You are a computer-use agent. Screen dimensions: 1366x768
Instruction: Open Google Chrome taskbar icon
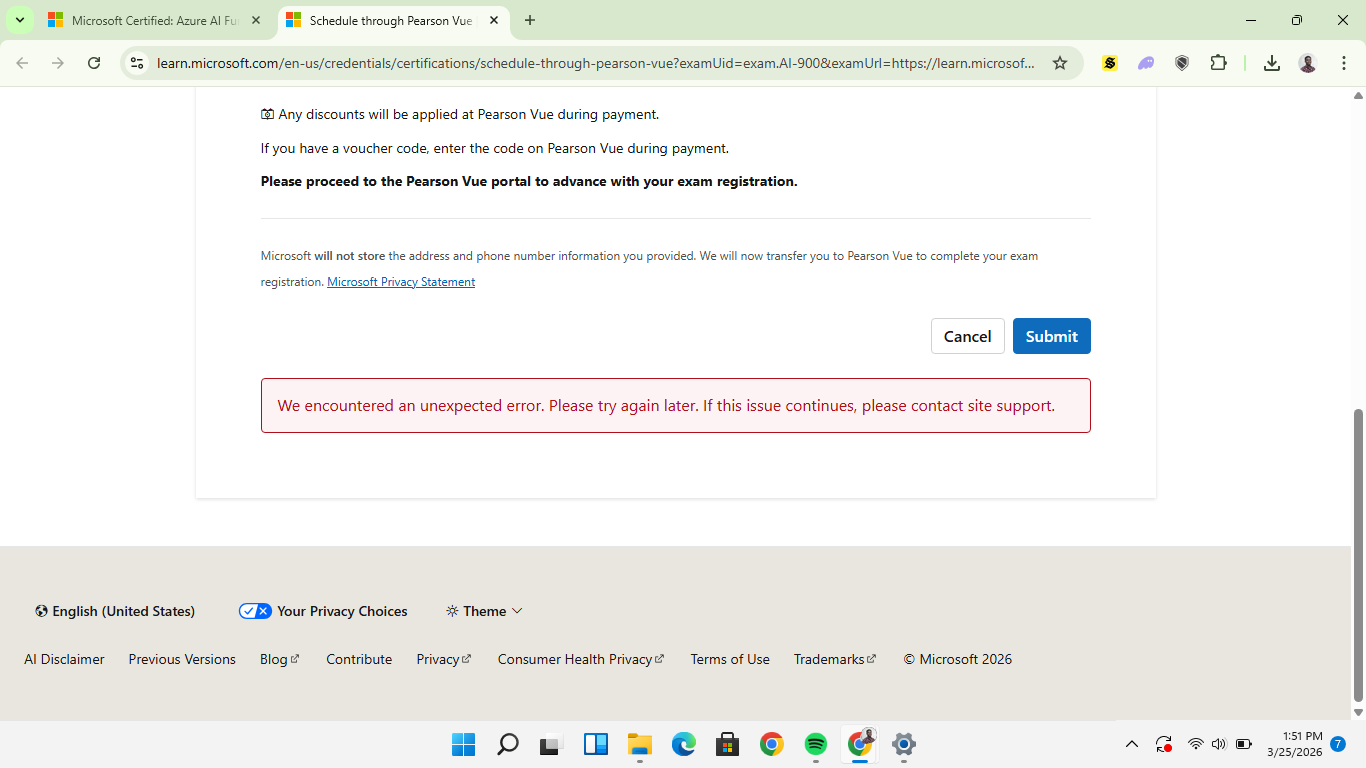(771, 744)
